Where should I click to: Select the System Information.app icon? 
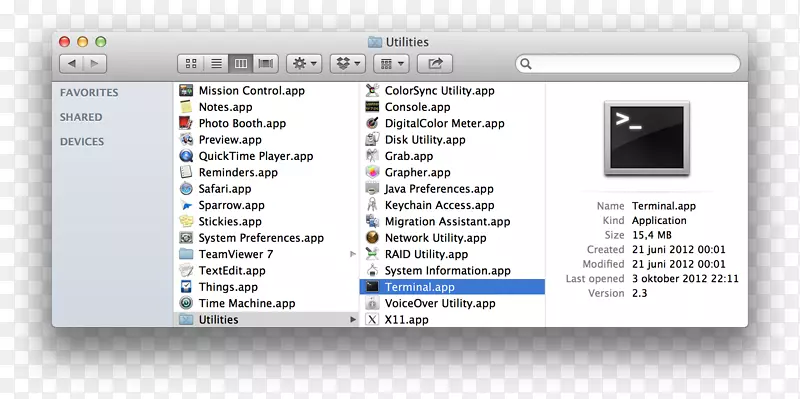click(x=373, y=270)
